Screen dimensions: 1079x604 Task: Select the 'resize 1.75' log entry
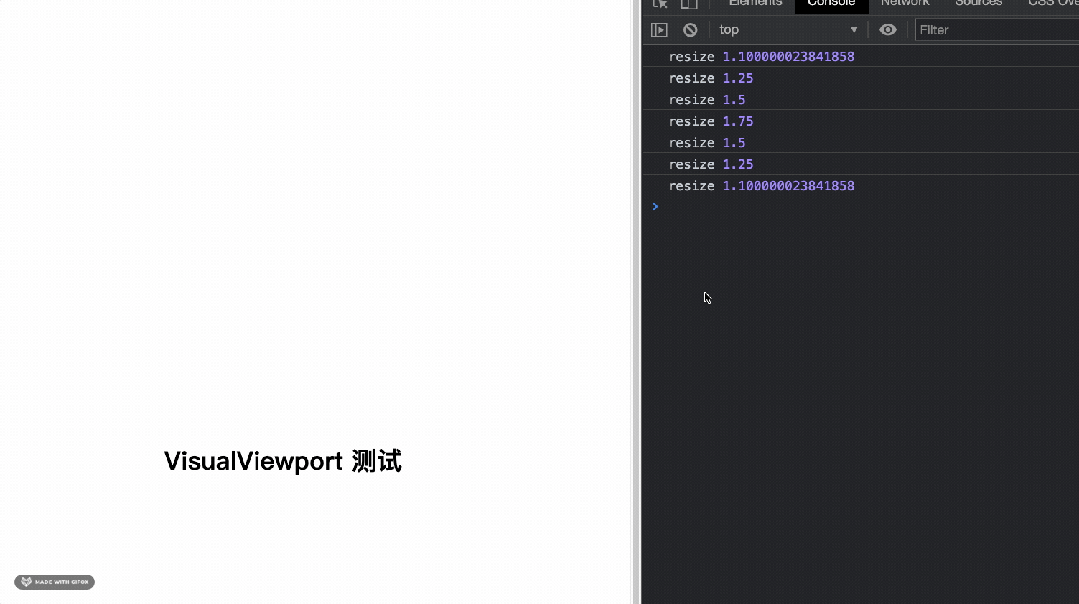click(710, 121)
